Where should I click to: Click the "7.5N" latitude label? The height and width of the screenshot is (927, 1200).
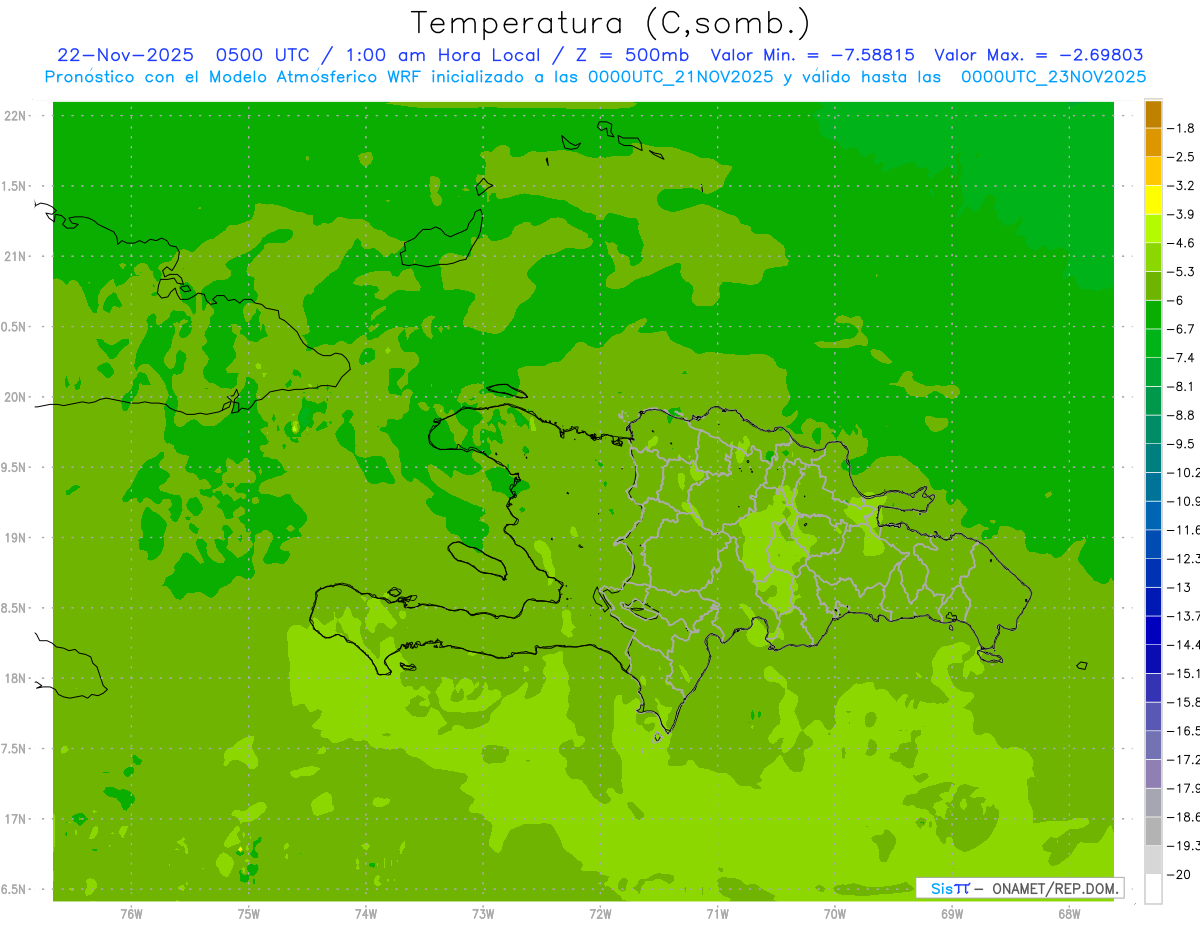(16, 749)
